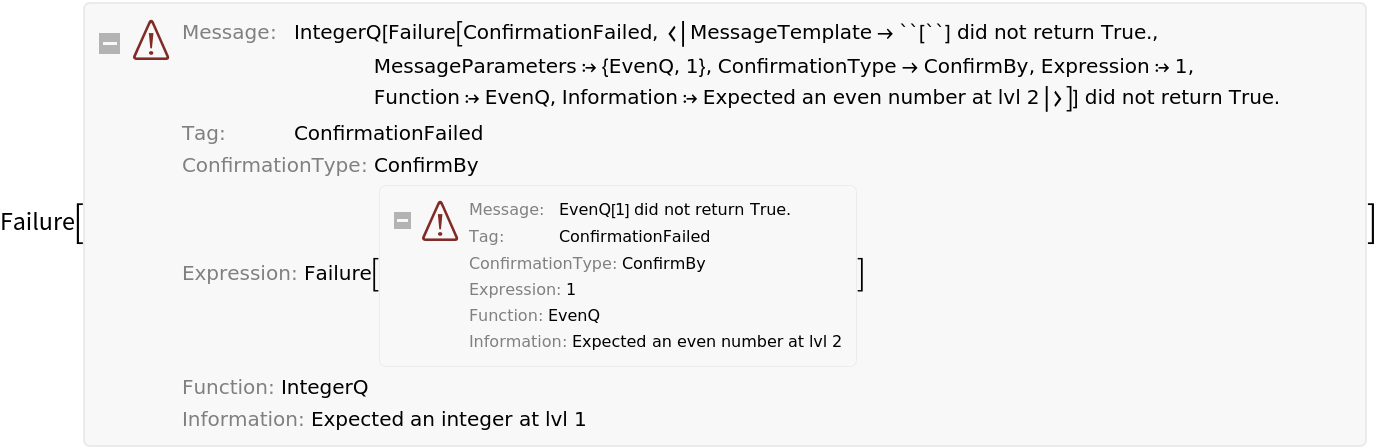Image resolution: width=1376 pixels, height=448 pixels.
Task: Click the "Failure" head before the nested box
Action: coord(337,273)
